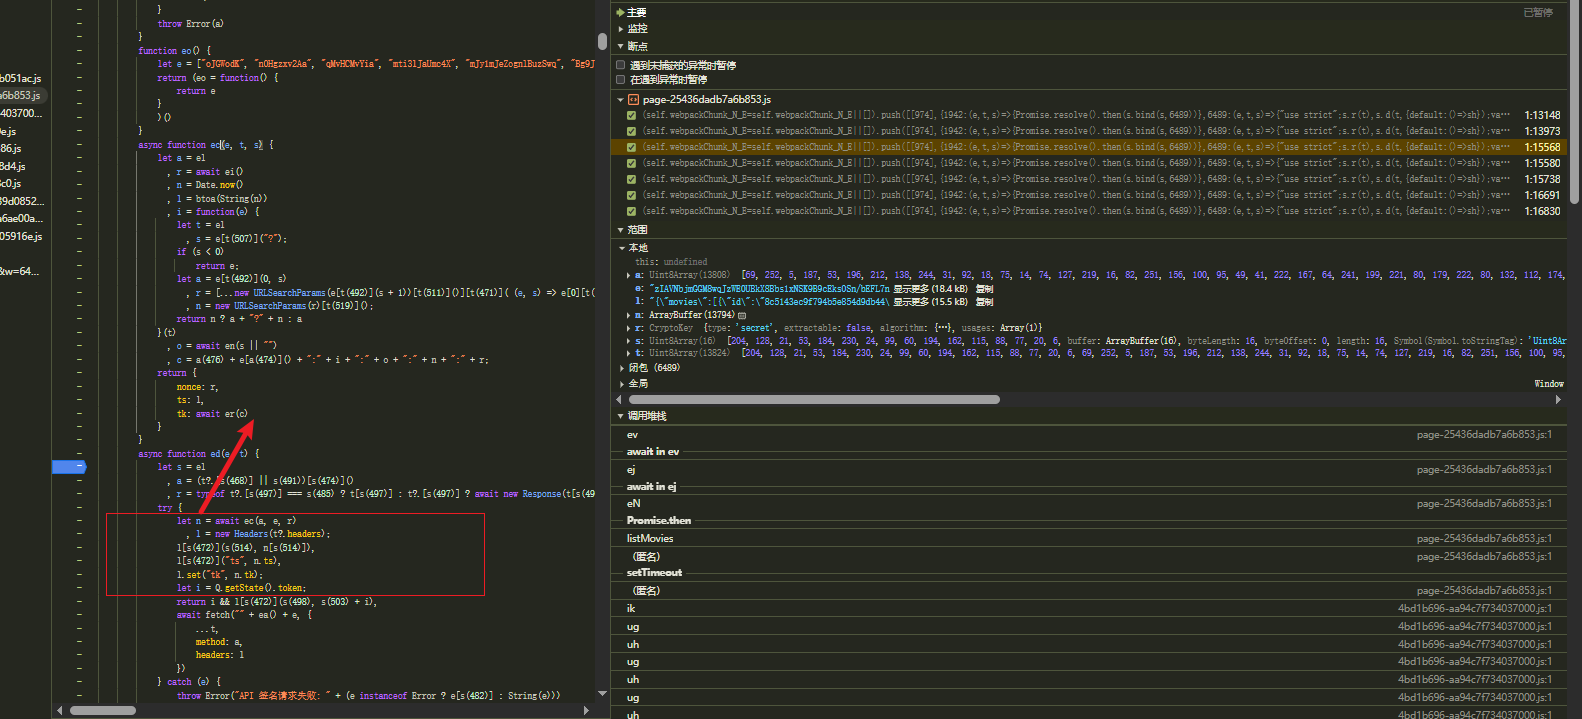Click 复制 copy button for variable e
The image size is (1582, 719).
point(985,288)
